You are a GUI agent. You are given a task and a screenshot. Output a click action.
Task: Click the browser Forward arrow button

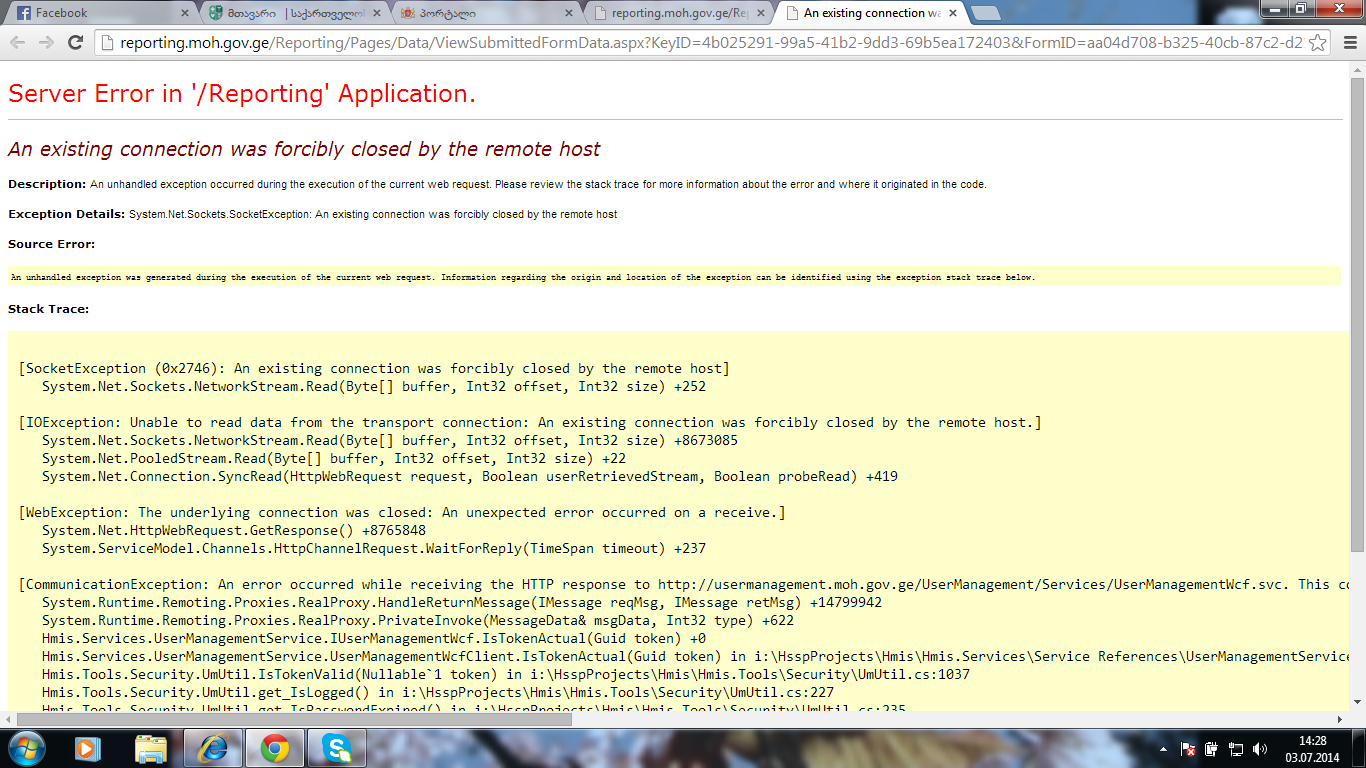point(46,42)
